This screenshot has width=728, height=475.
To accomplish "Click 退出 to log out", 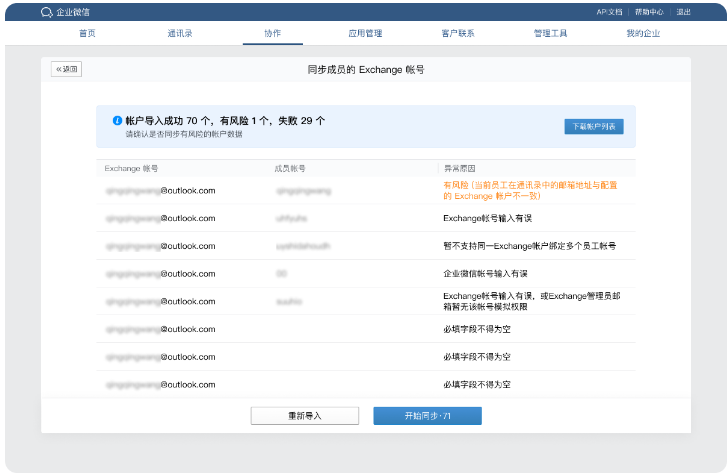I will tap(683, 12).
